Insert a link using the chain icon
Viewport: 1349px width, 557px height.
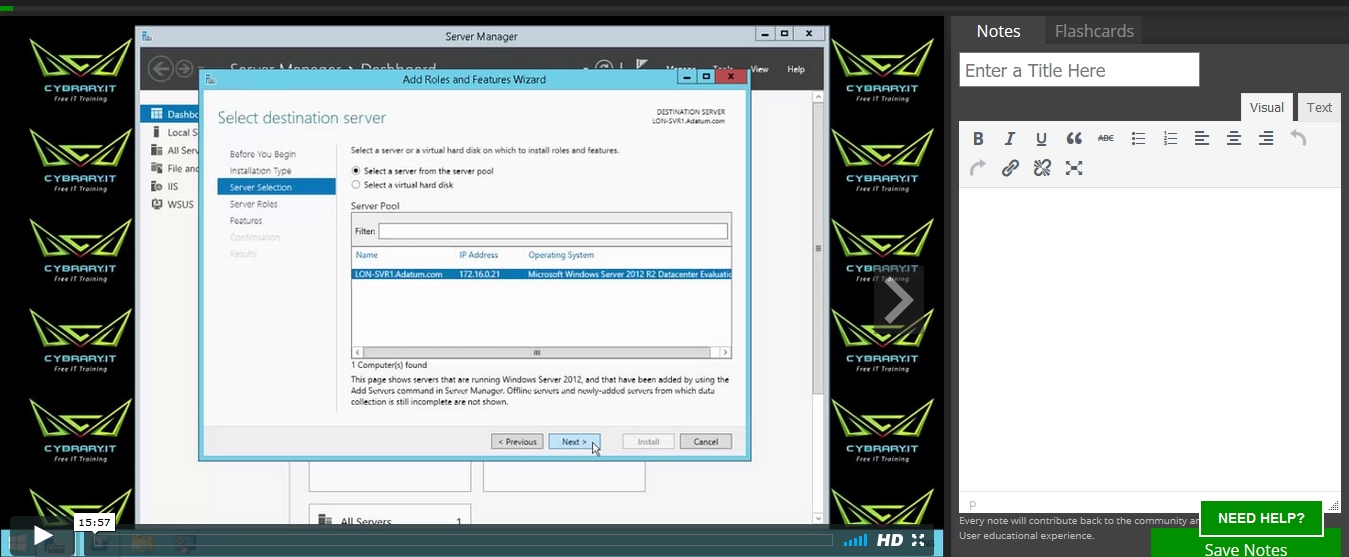click(x=1010, y=168)
